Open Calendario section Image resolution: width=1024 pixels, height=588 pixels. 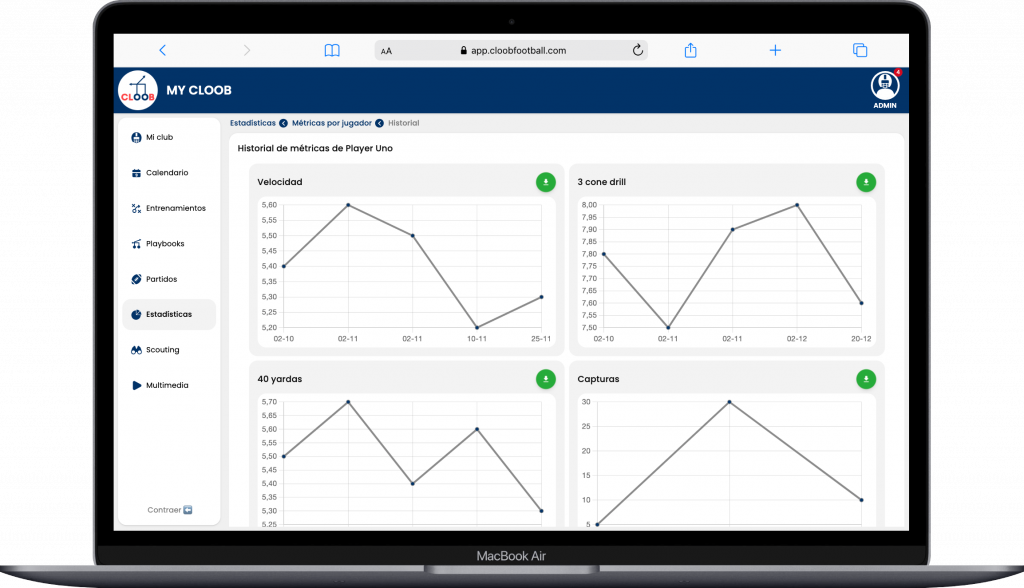coord(166,173)
